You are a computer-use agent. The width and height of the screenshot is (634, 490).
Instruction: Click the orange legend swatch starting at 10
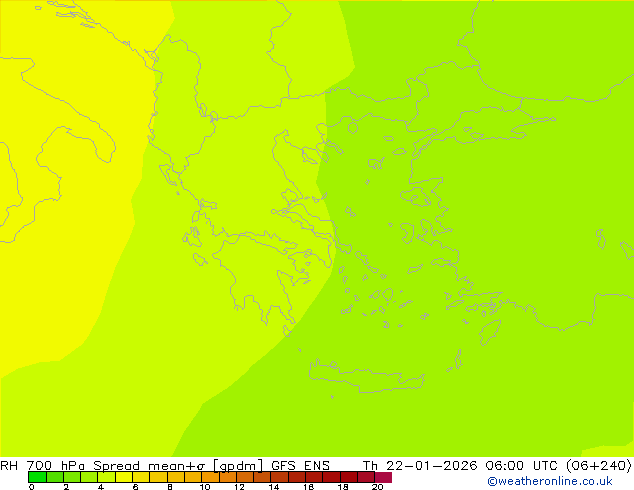(210, 477)
